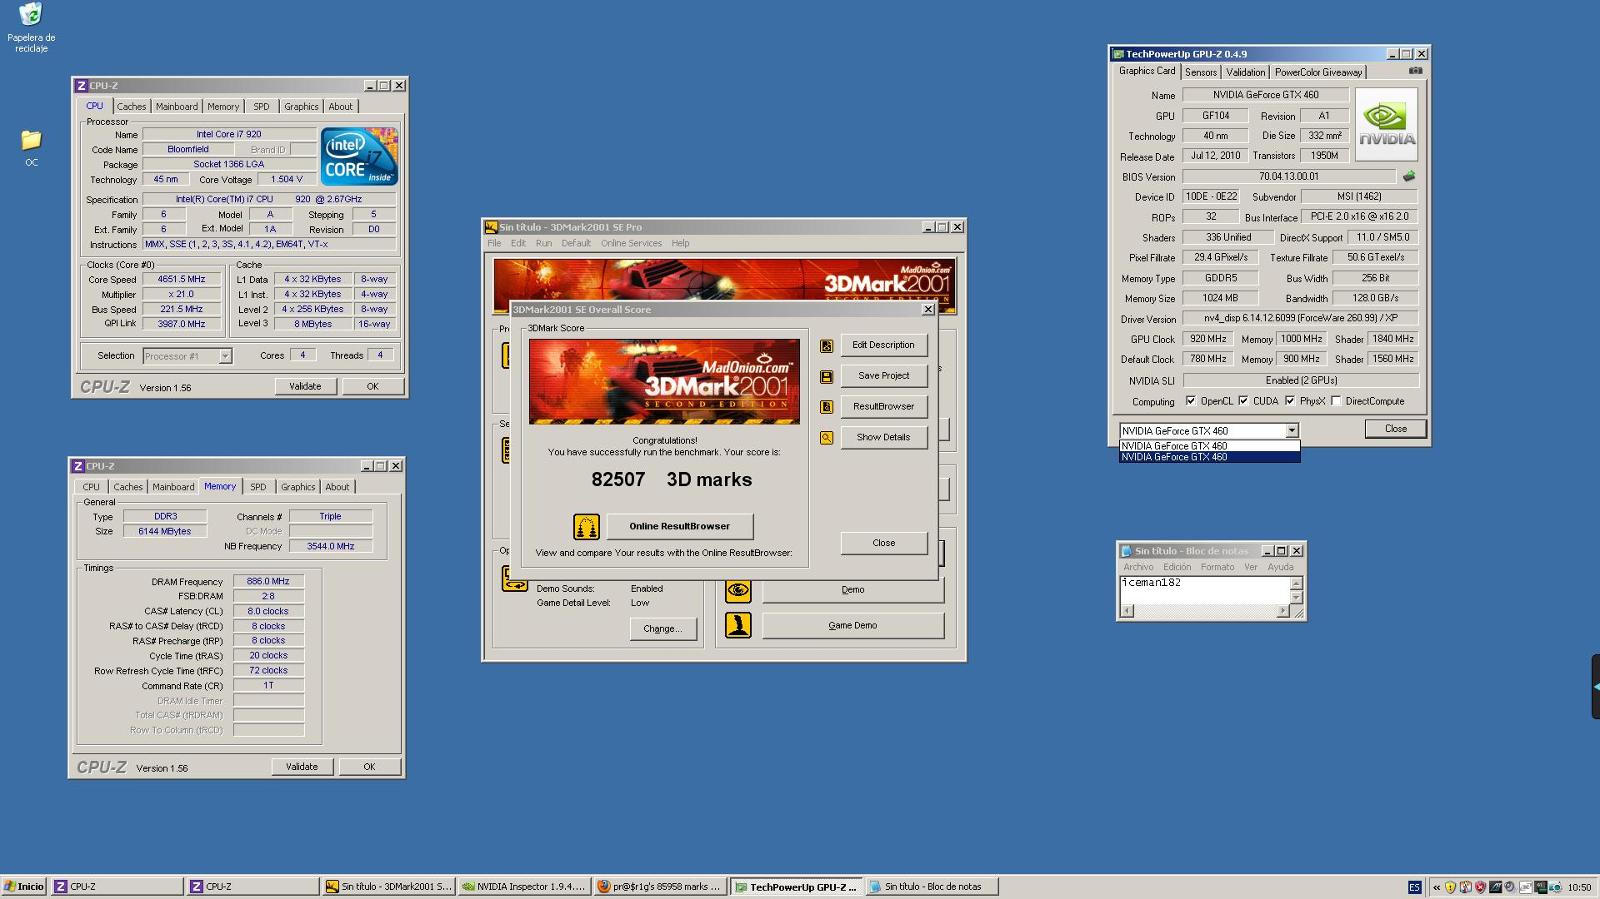Open the Ayuda menu in Notepad
Viewport: 1600px width, 899px height.
pos(1280,567)
